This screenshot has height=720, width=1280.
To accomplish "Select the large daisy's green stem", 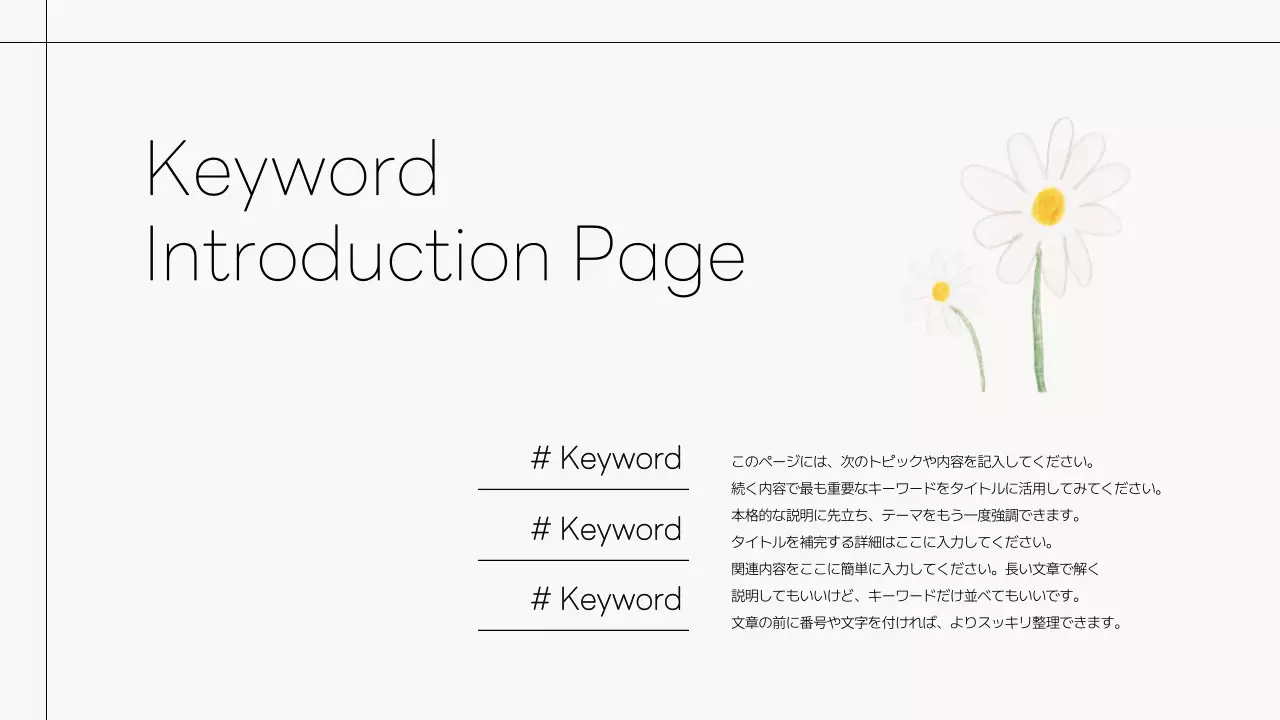I will point(1039,330).
